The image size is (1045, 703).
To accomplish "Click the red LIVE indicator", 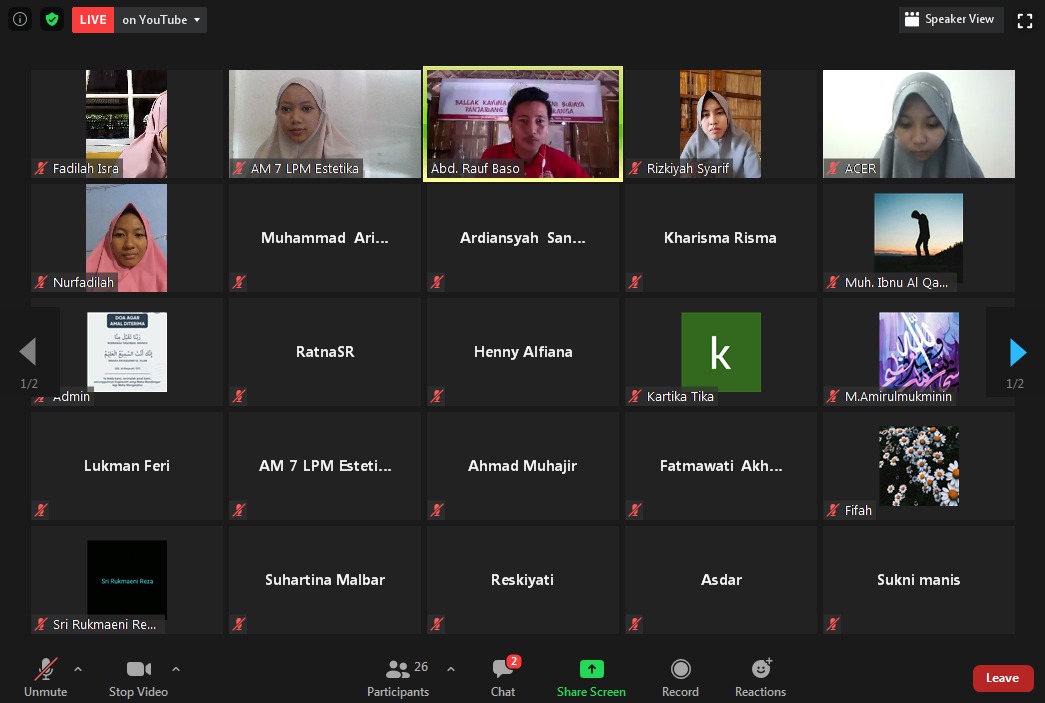I will (x=93, y=20).
